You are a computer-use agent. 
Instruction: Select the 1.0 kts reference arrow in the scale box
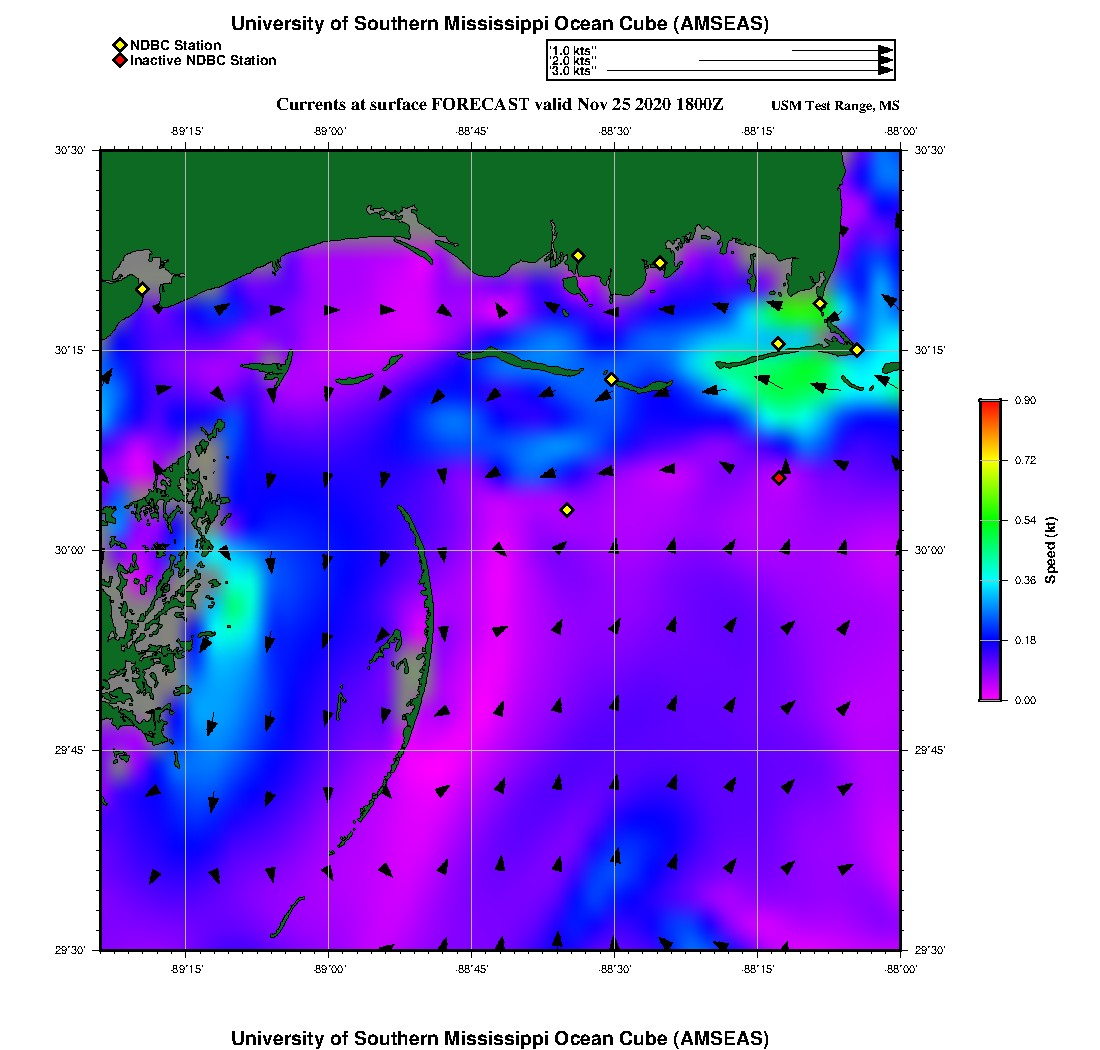[x=840, y=50]
